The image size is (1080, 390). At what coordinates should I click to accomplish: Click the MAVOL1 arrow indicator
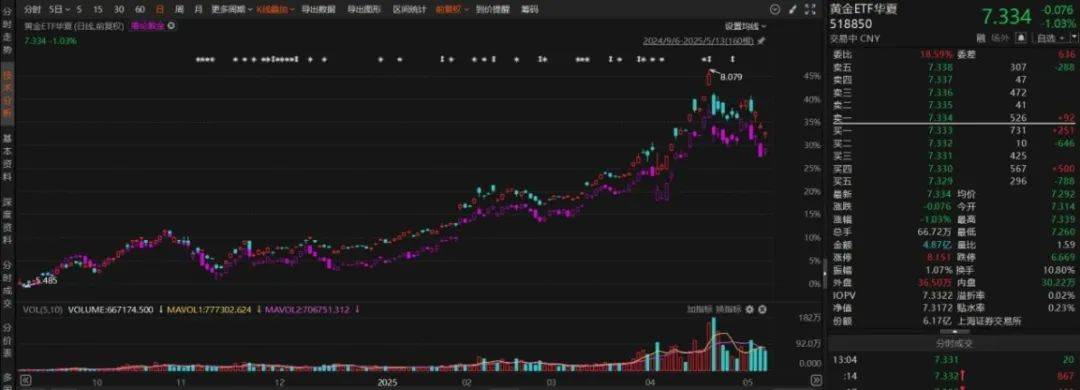pos(259,309)
